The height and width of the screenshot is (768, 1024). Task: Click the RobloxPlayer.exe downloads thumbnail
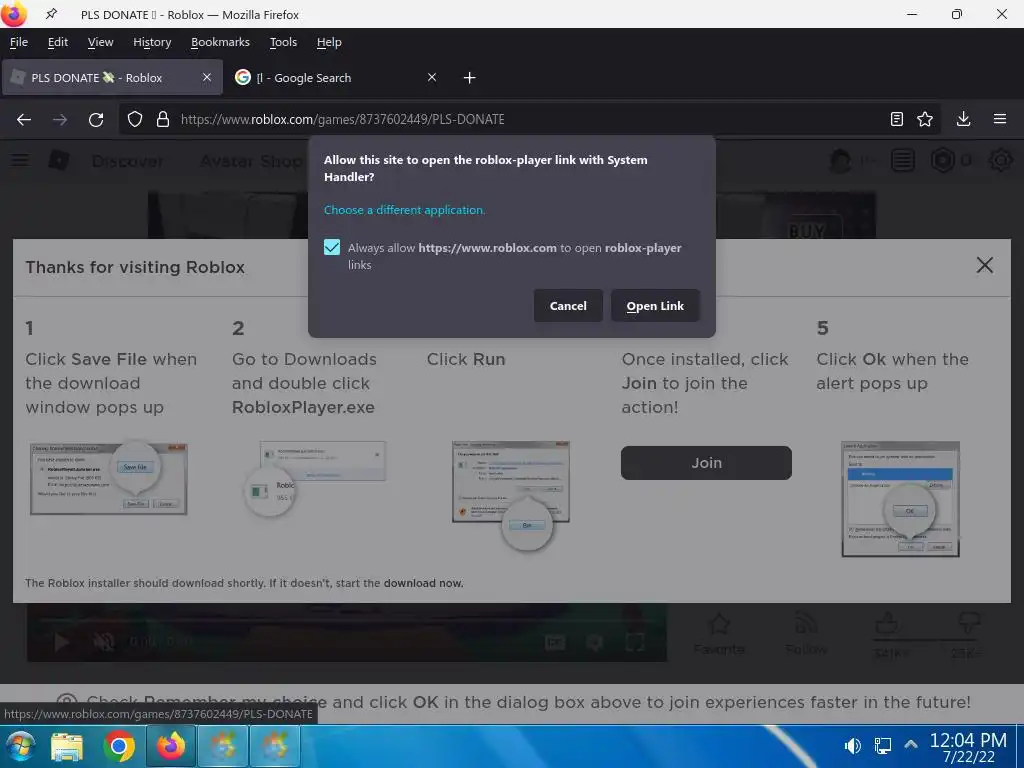(314, 479)
